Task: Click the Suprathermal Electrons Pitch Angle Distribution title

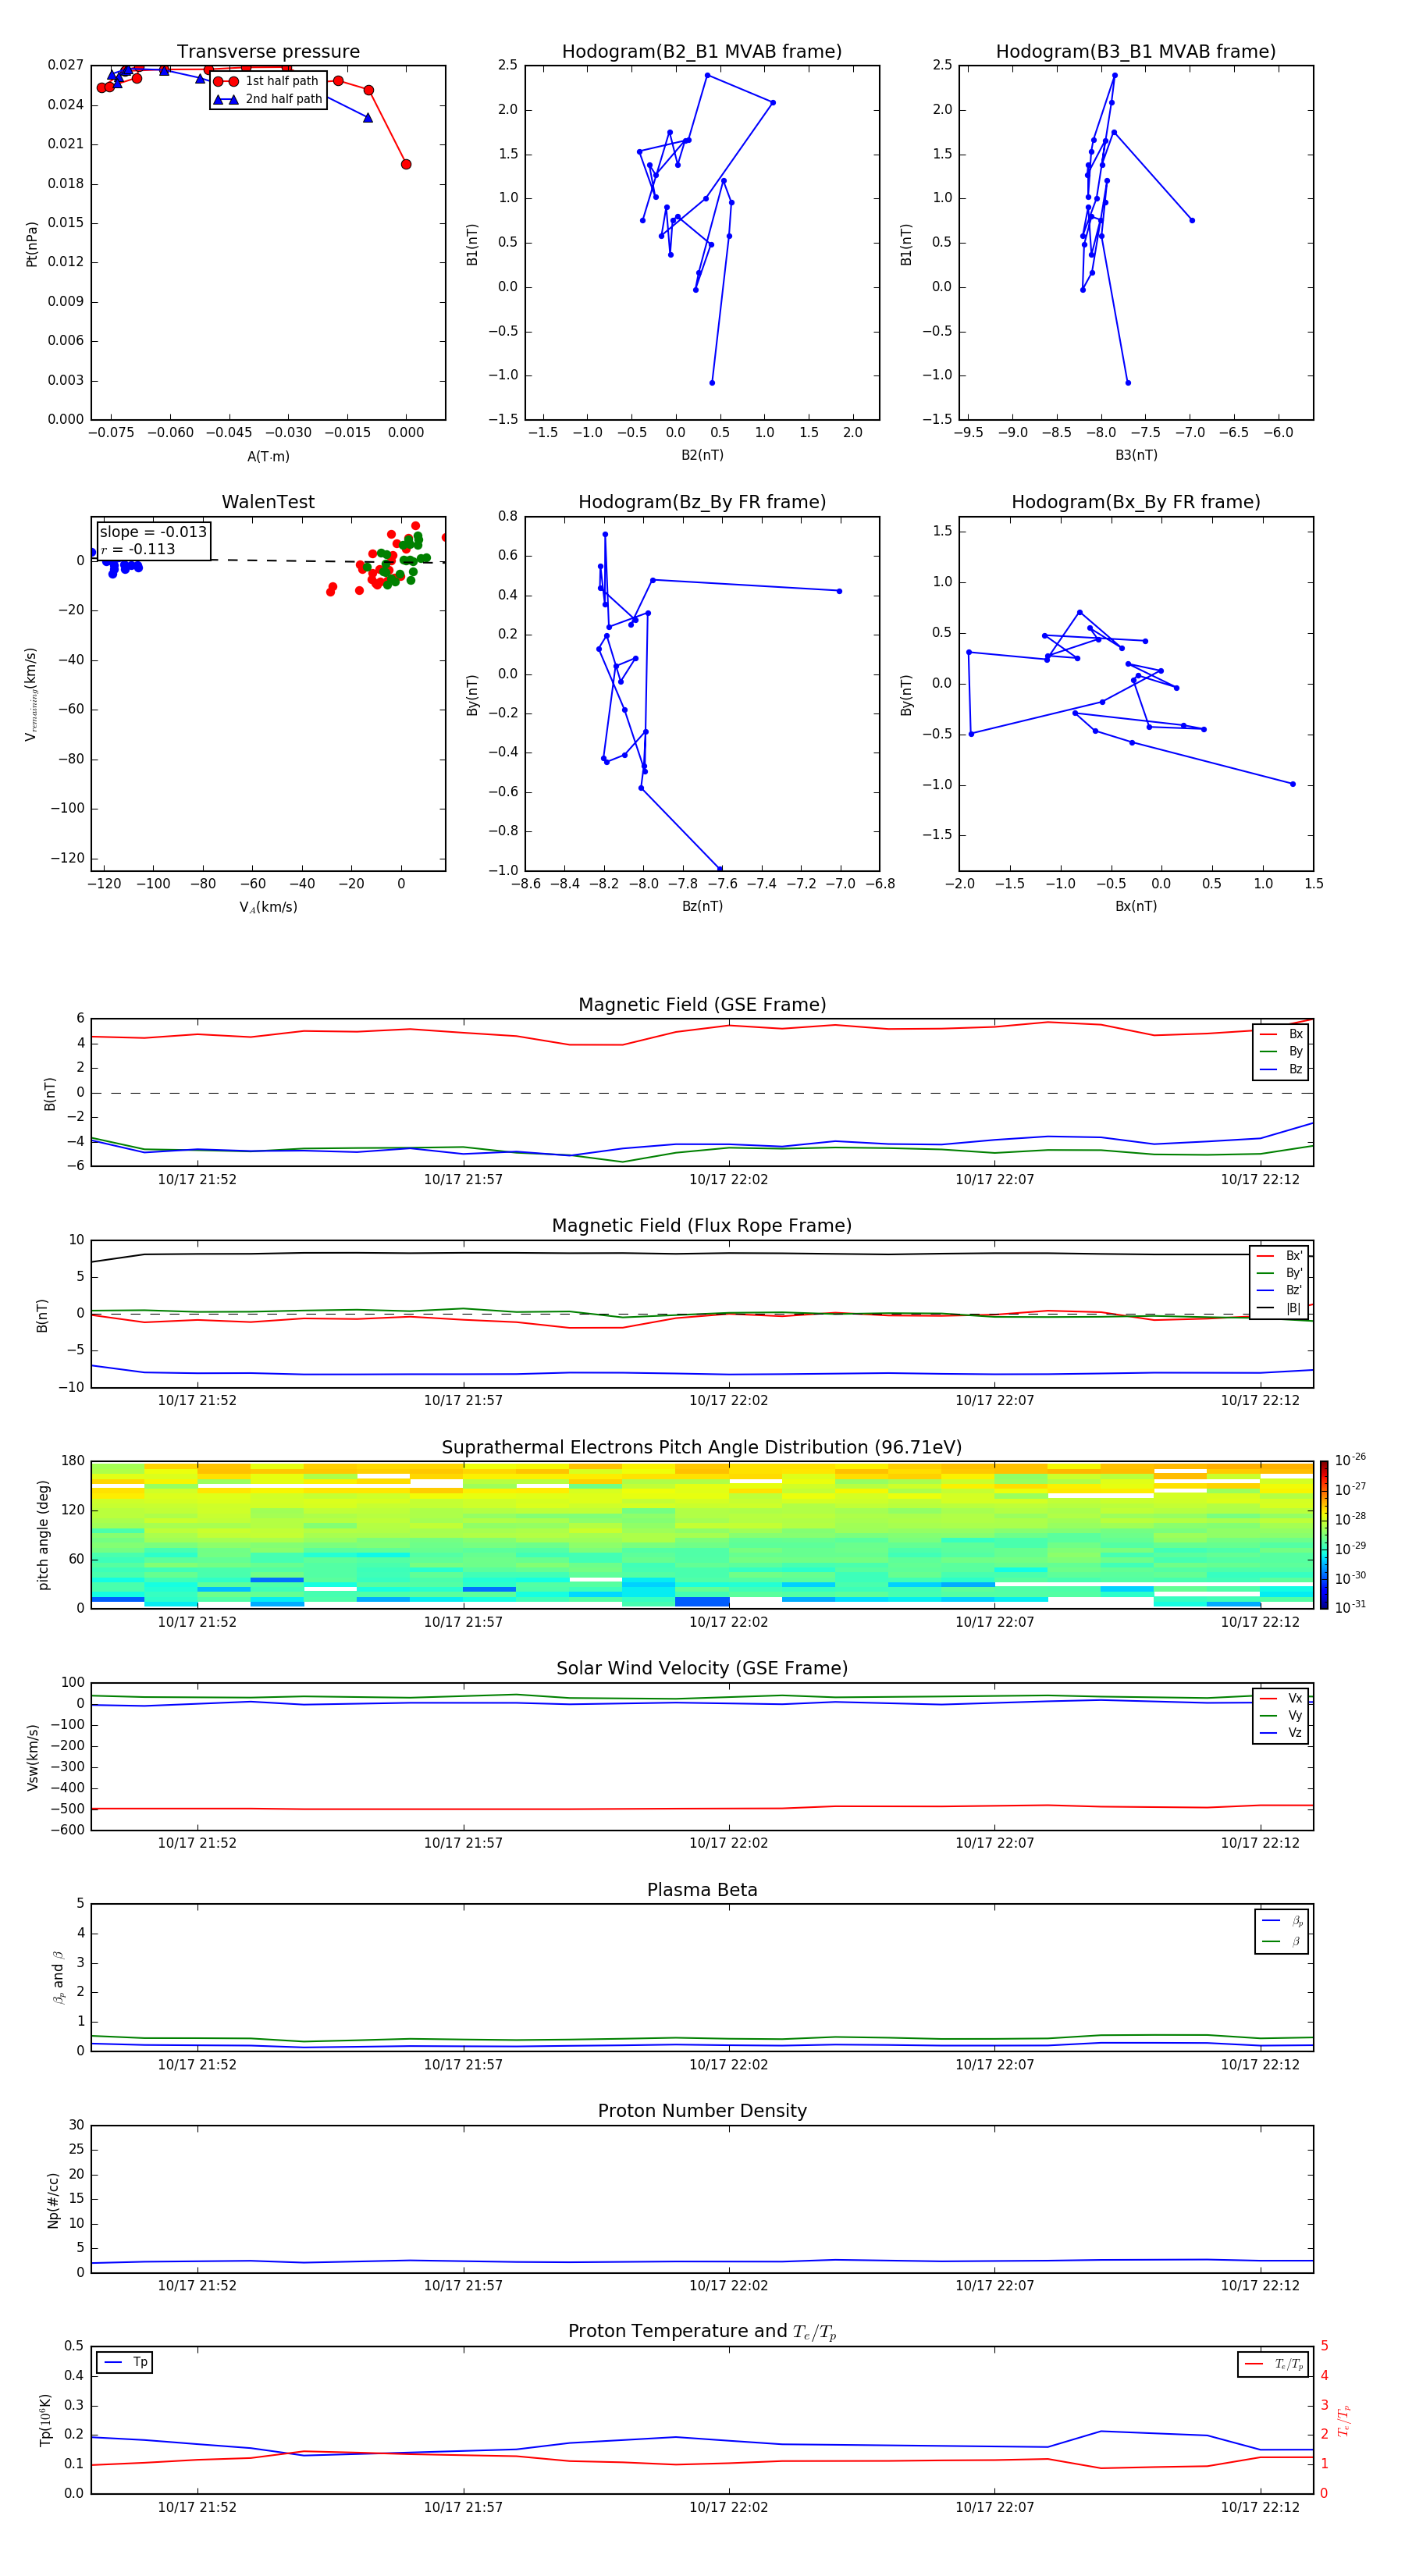Action: (702, 1447)
